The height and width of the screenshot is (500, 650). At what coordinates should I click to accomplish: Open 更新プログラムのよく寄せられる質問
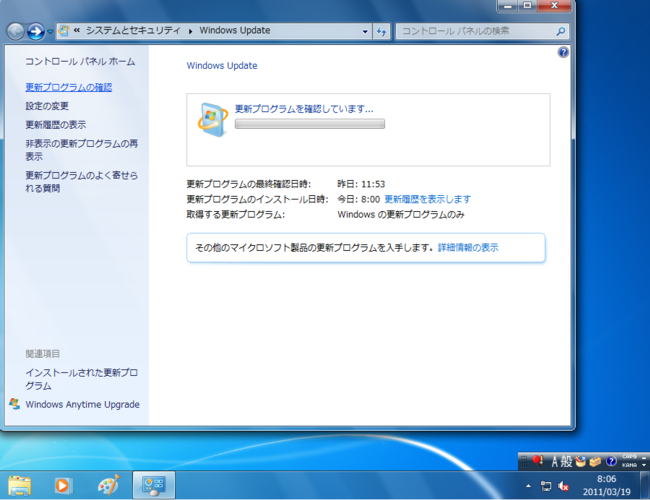click(x=82, y=182)
